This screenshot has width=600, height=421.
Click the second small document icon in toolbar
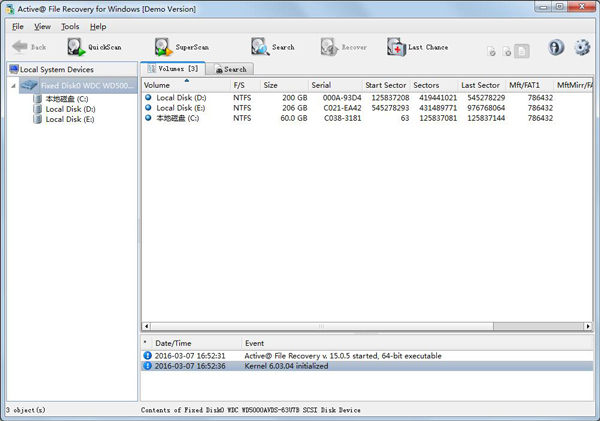coord(507,51)
